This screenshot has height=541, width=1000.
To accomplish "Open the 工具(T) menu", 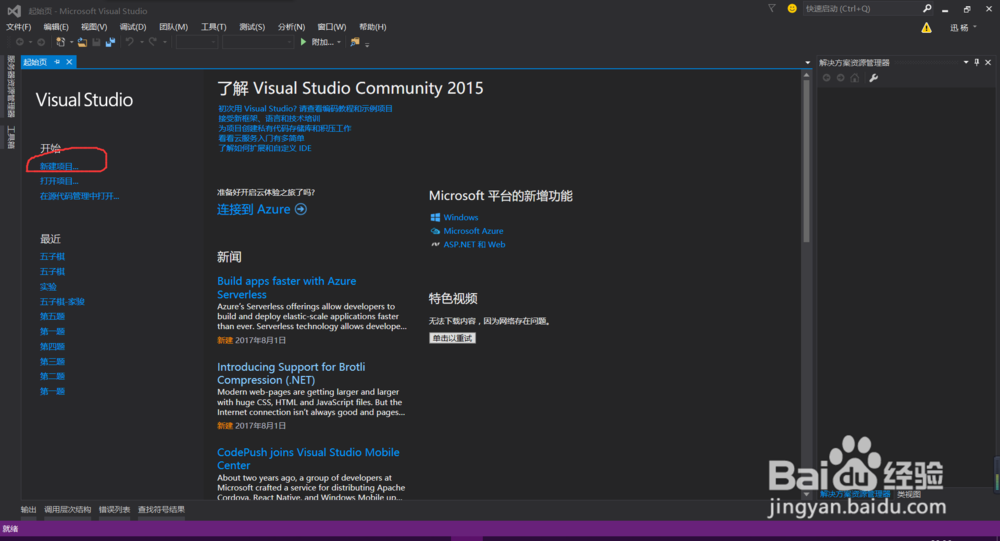I will (x=214, y=27).
